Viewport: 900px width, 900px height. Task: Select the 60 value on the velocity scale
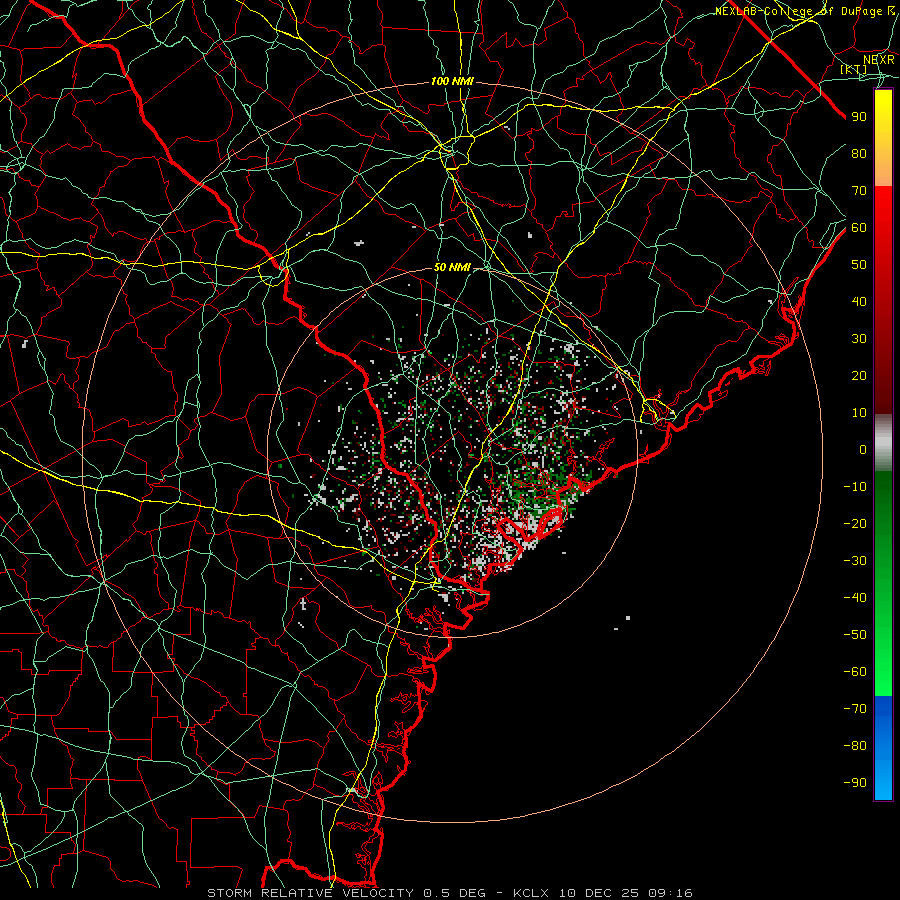coord(859,228)
